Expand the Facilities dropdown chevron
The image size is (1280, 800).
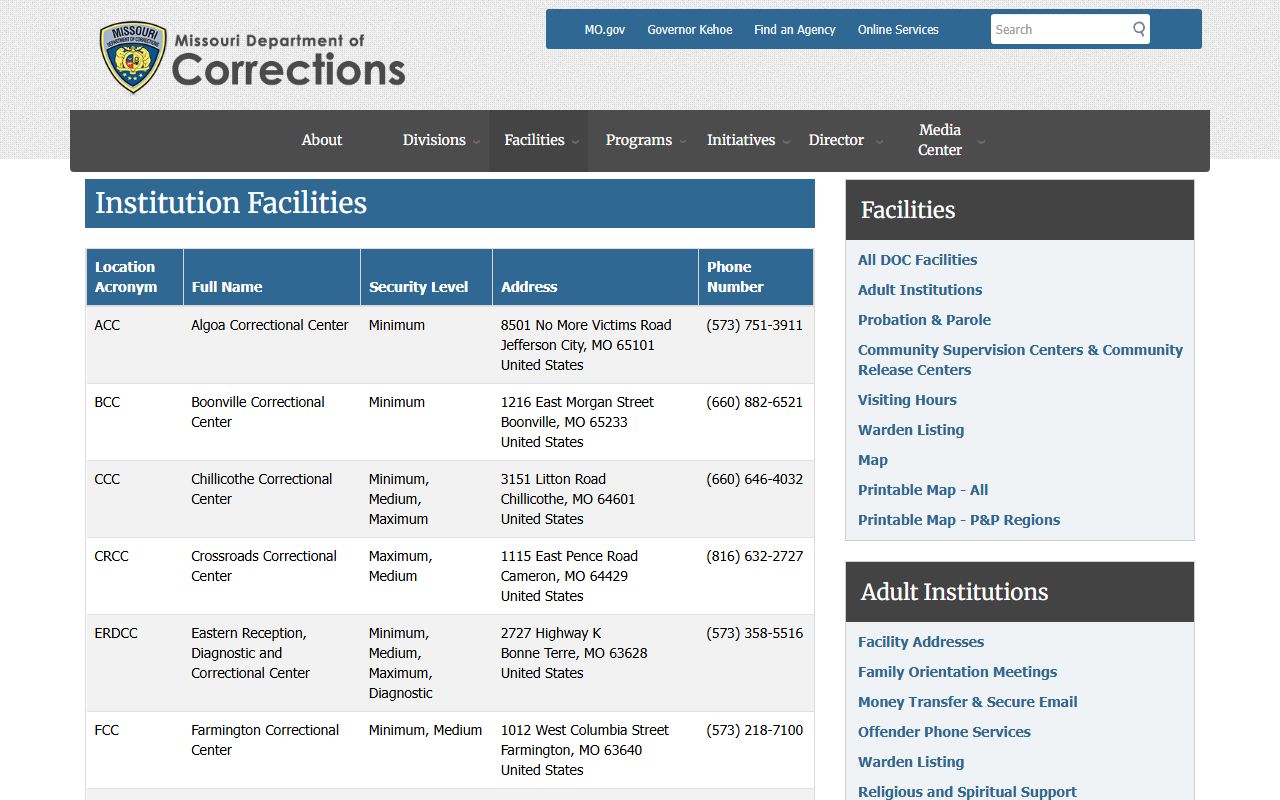click(x=576, y=142)
